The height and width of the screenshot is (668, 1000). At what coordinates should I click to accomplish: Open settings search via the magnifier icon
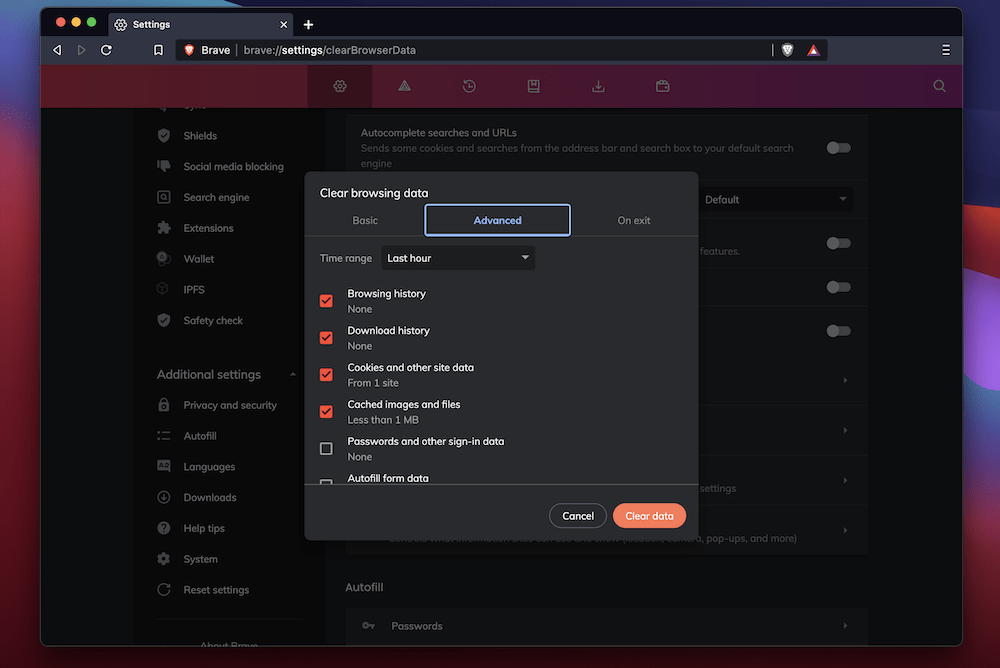(939, 86)
